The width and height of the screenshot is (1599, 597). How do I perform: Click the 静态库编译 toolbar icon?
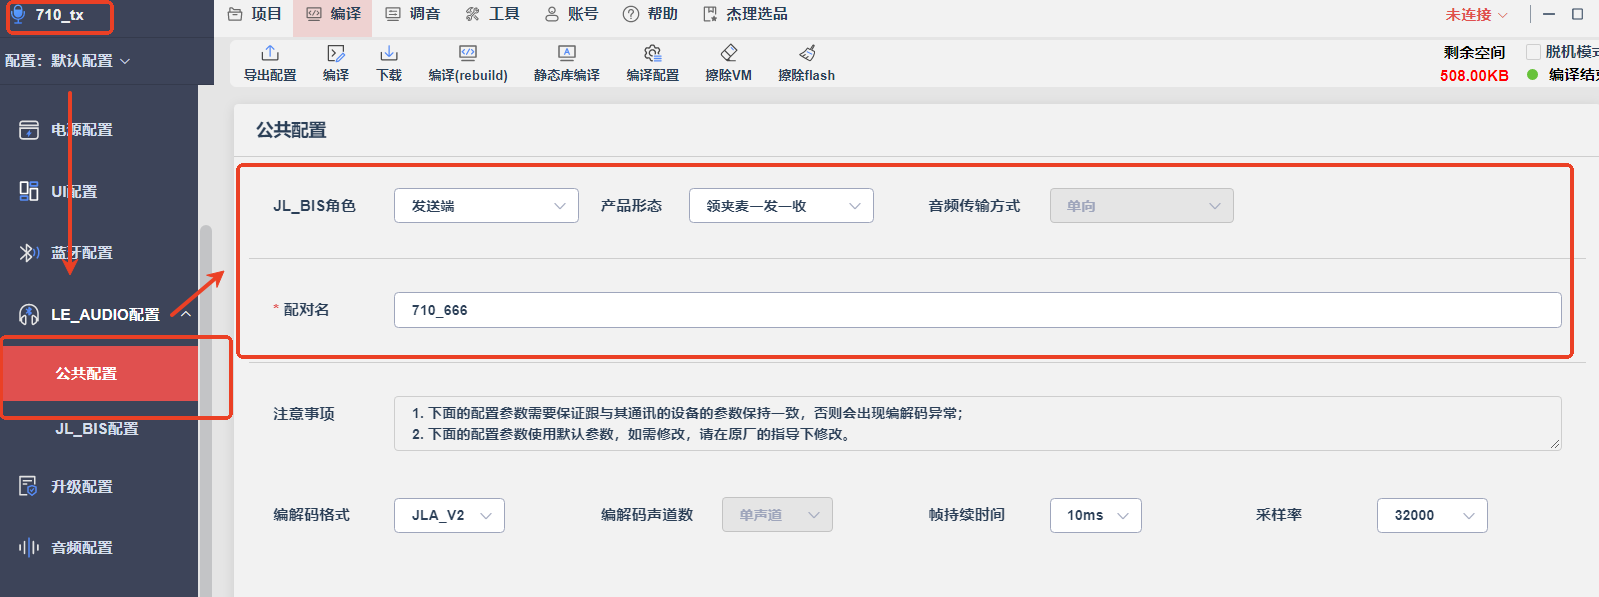(567, 53)
